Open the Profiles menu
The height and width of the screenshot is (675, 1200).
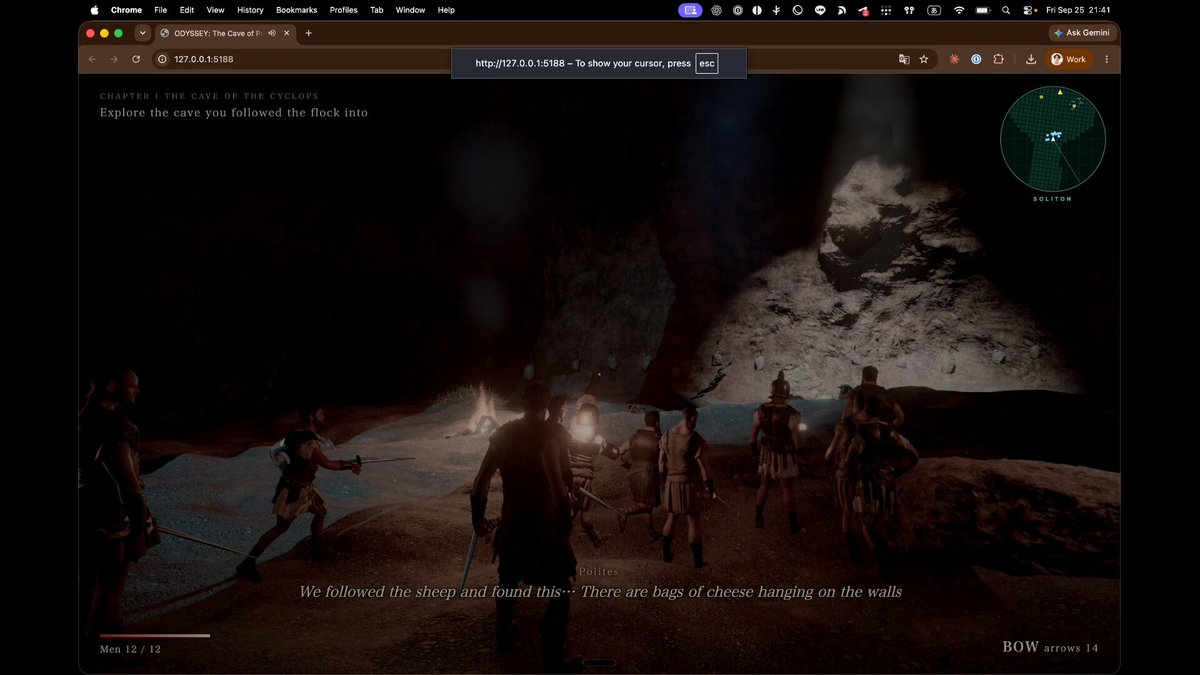343,10
